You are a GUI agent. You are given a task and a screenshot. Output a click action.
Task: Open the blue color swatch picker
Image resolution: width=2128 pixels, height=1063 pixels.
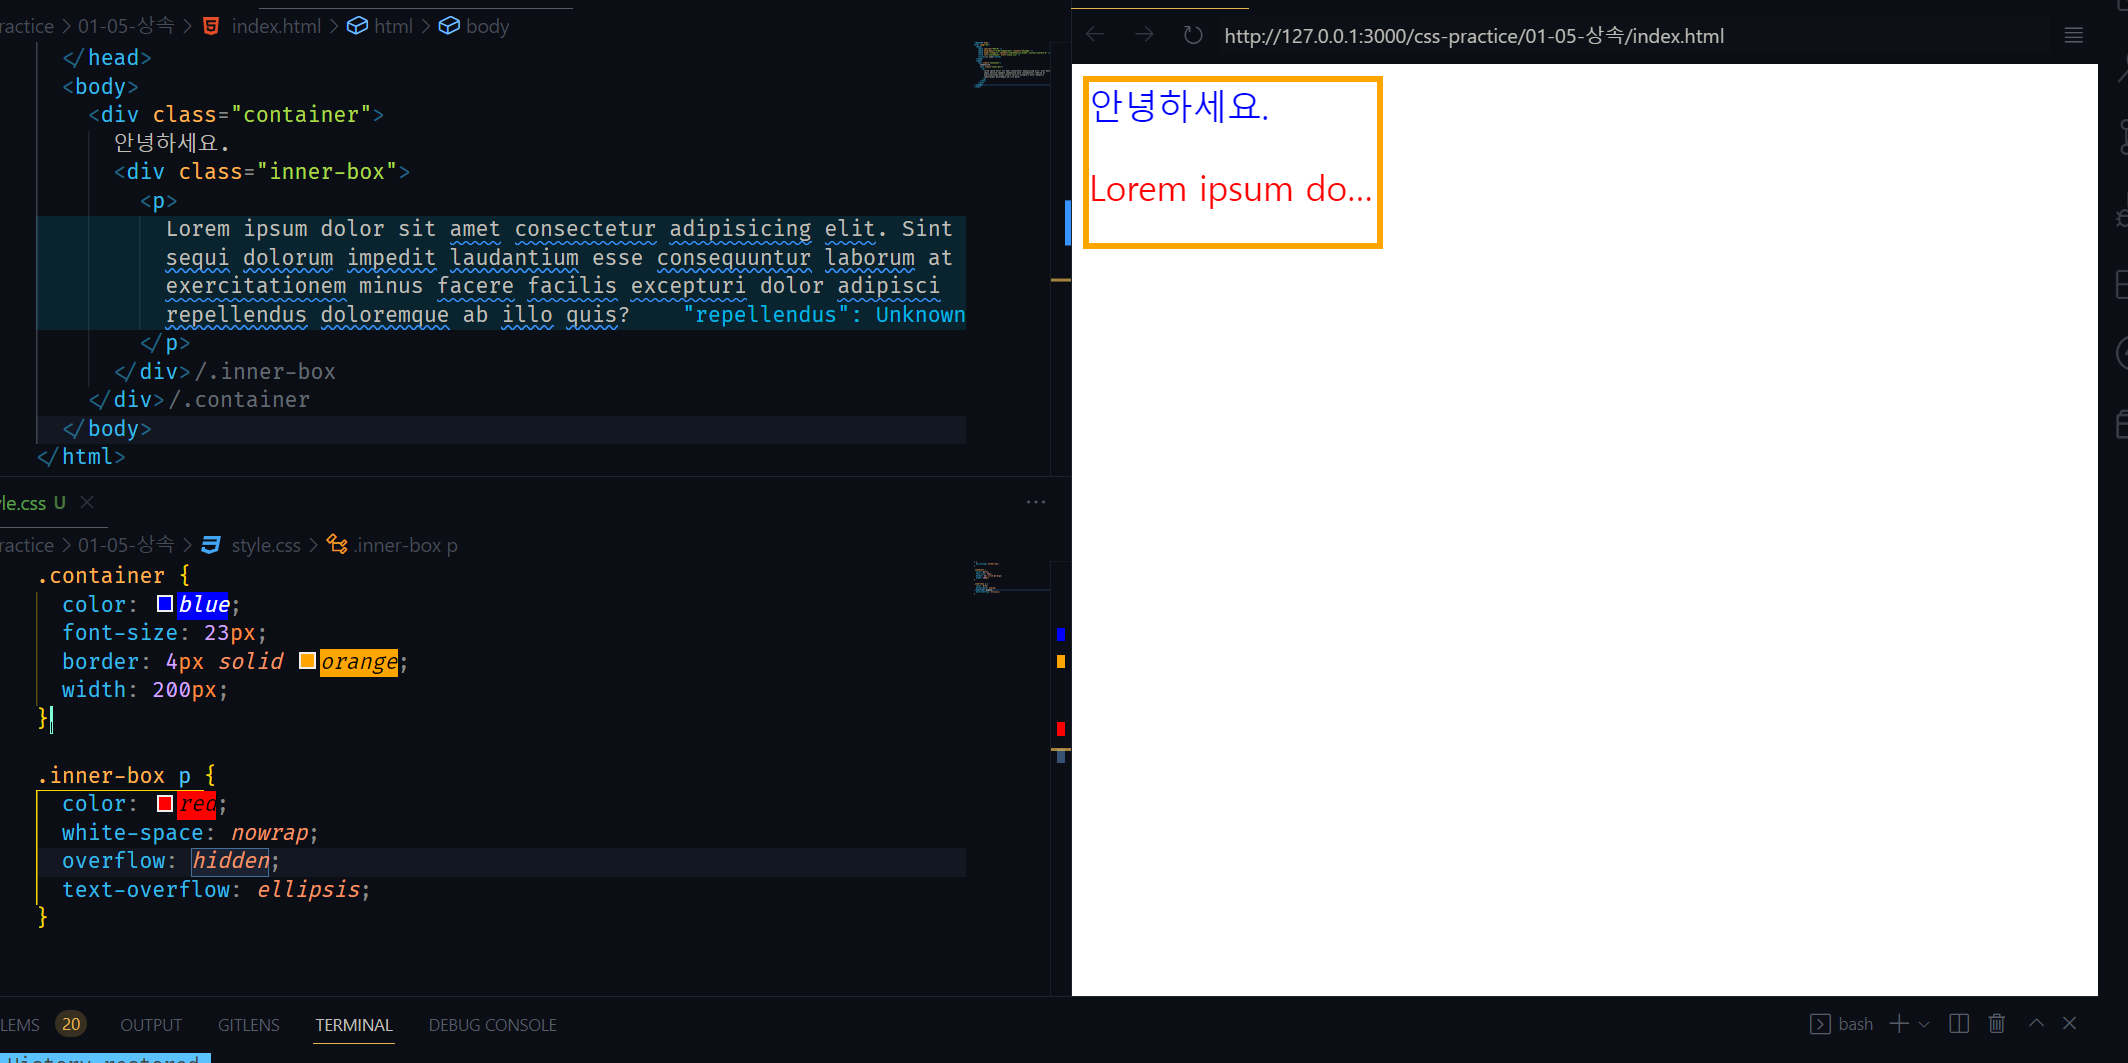click(x=165, y=604)
